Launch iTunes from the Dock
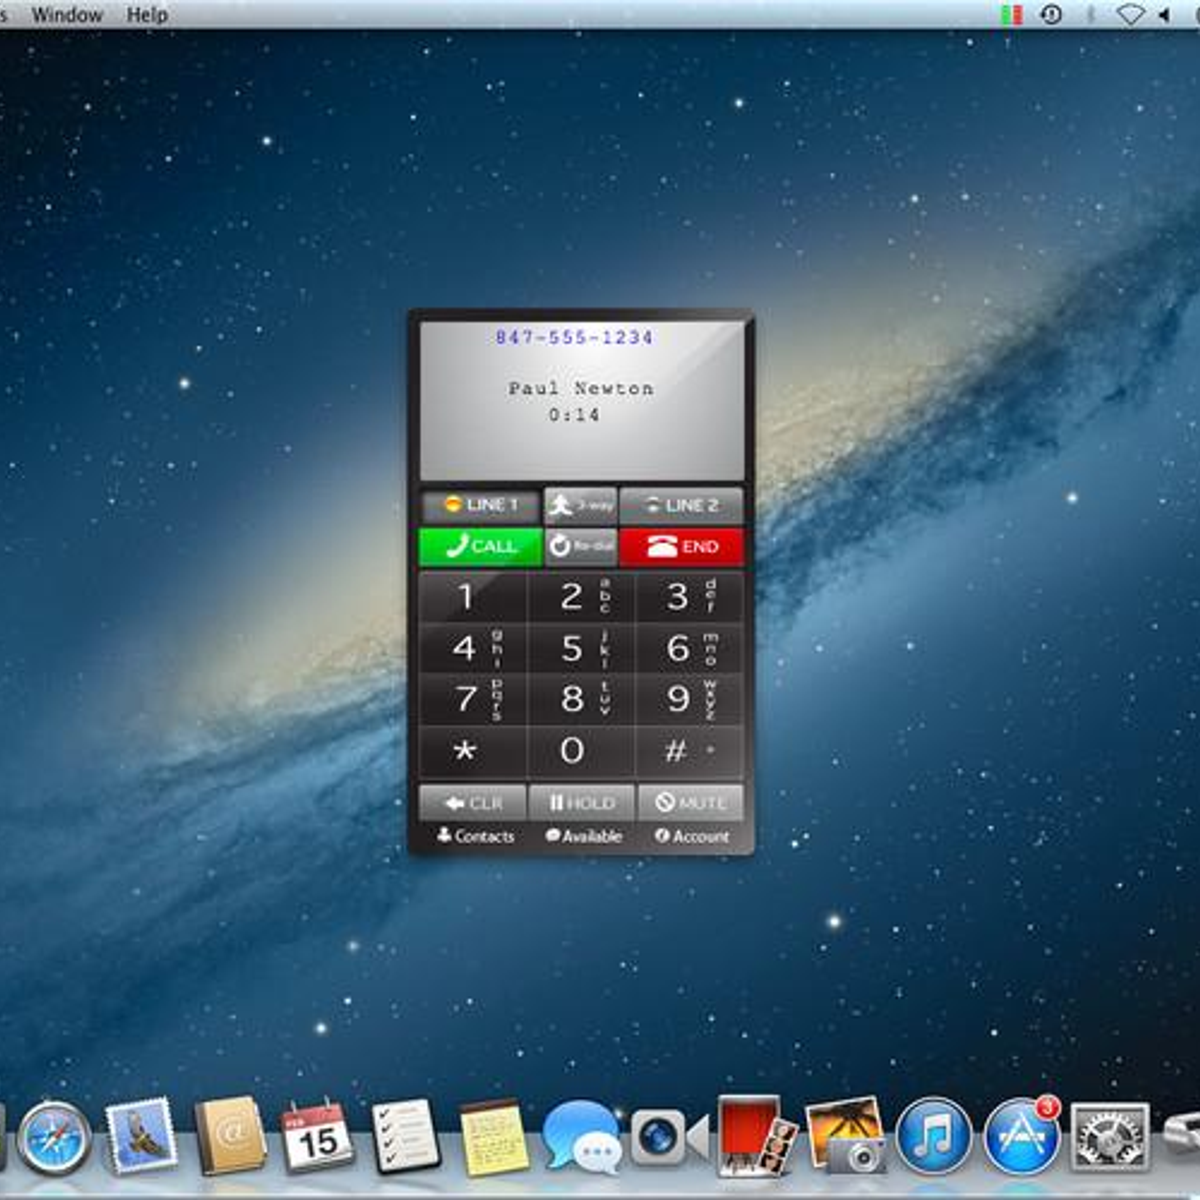Screen dimensions: 1200x1200 (x=934, y=1136)
